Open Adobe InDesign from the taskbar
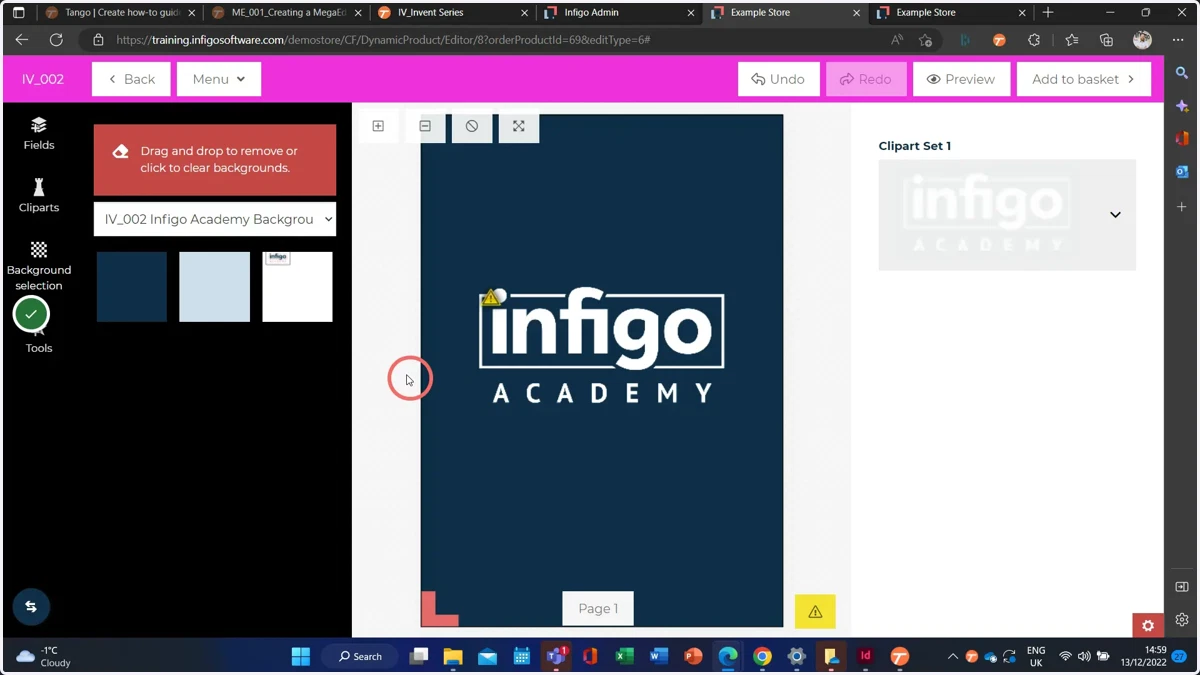This screenshot has width=1200, height=675. click(x=865, y=656)
